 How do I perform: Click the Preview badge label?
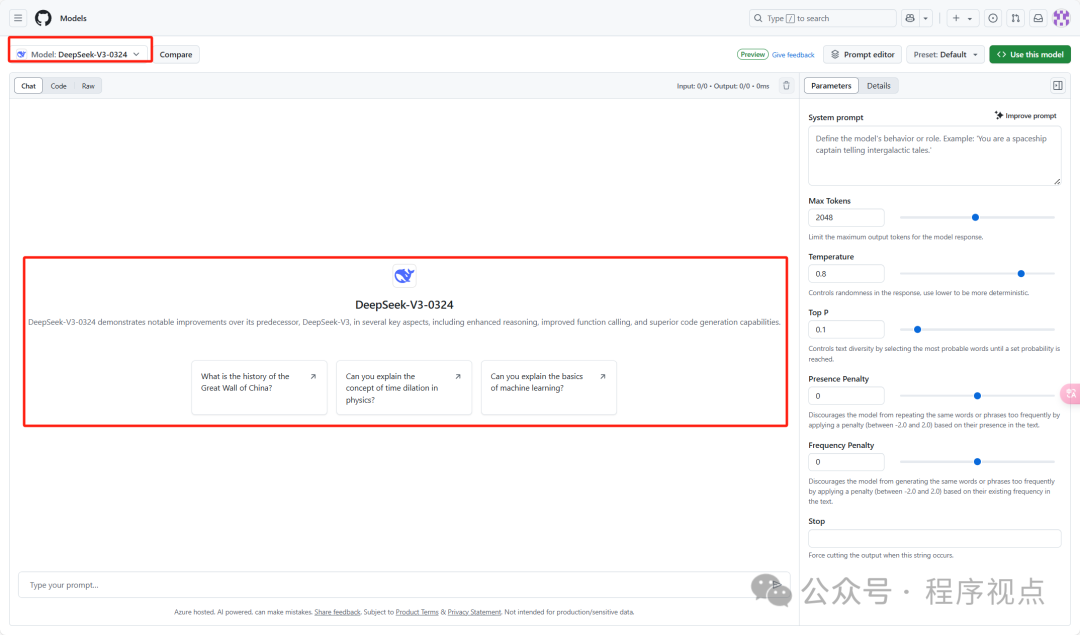[752, 54]
